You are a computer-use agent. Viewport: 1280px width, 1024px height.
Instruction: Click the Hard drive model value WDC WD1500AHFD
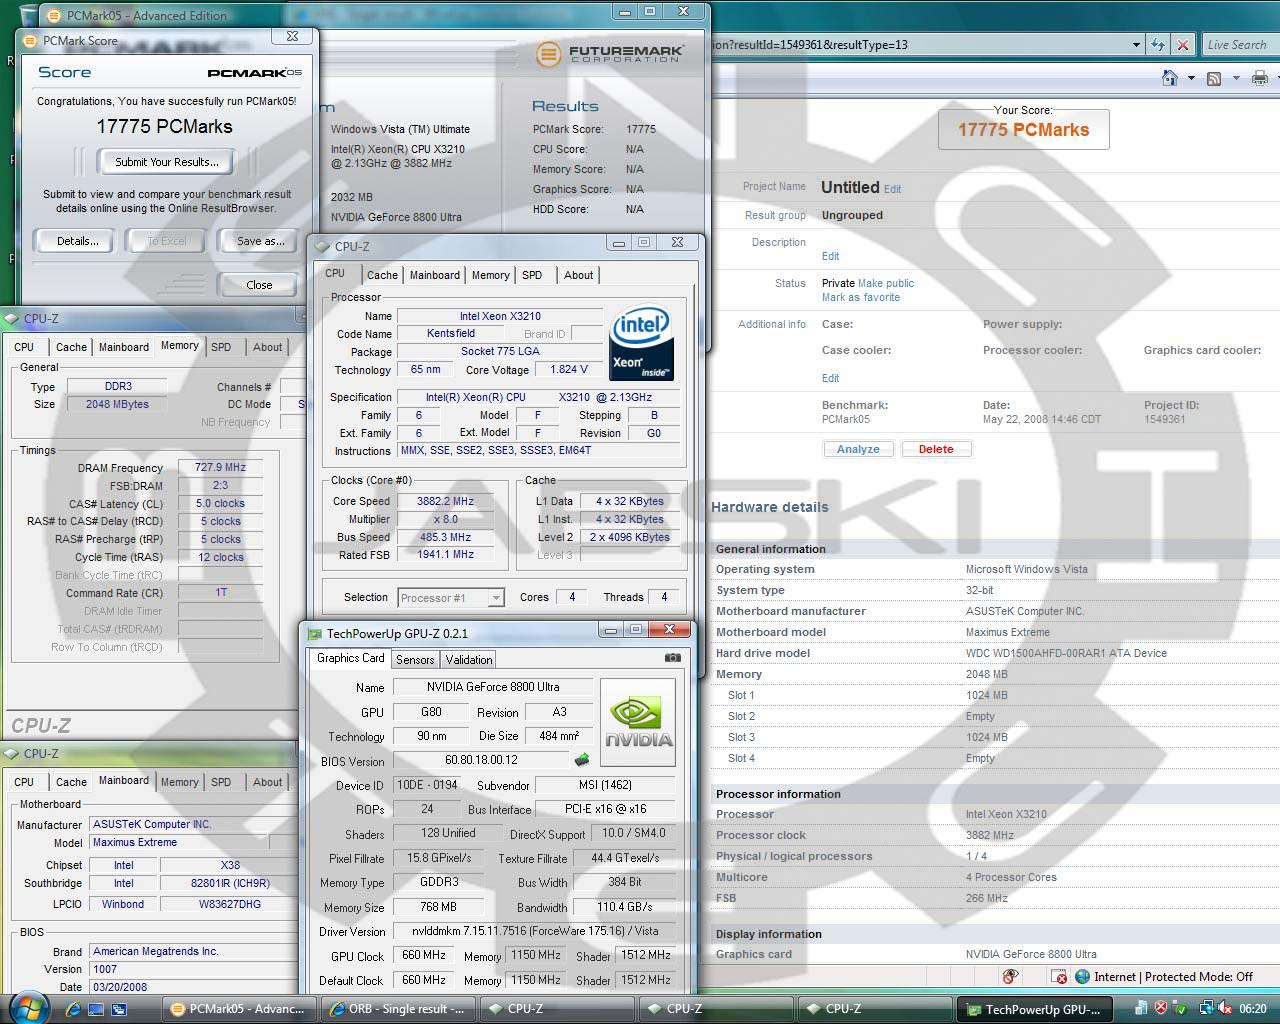pos(1066,653)
